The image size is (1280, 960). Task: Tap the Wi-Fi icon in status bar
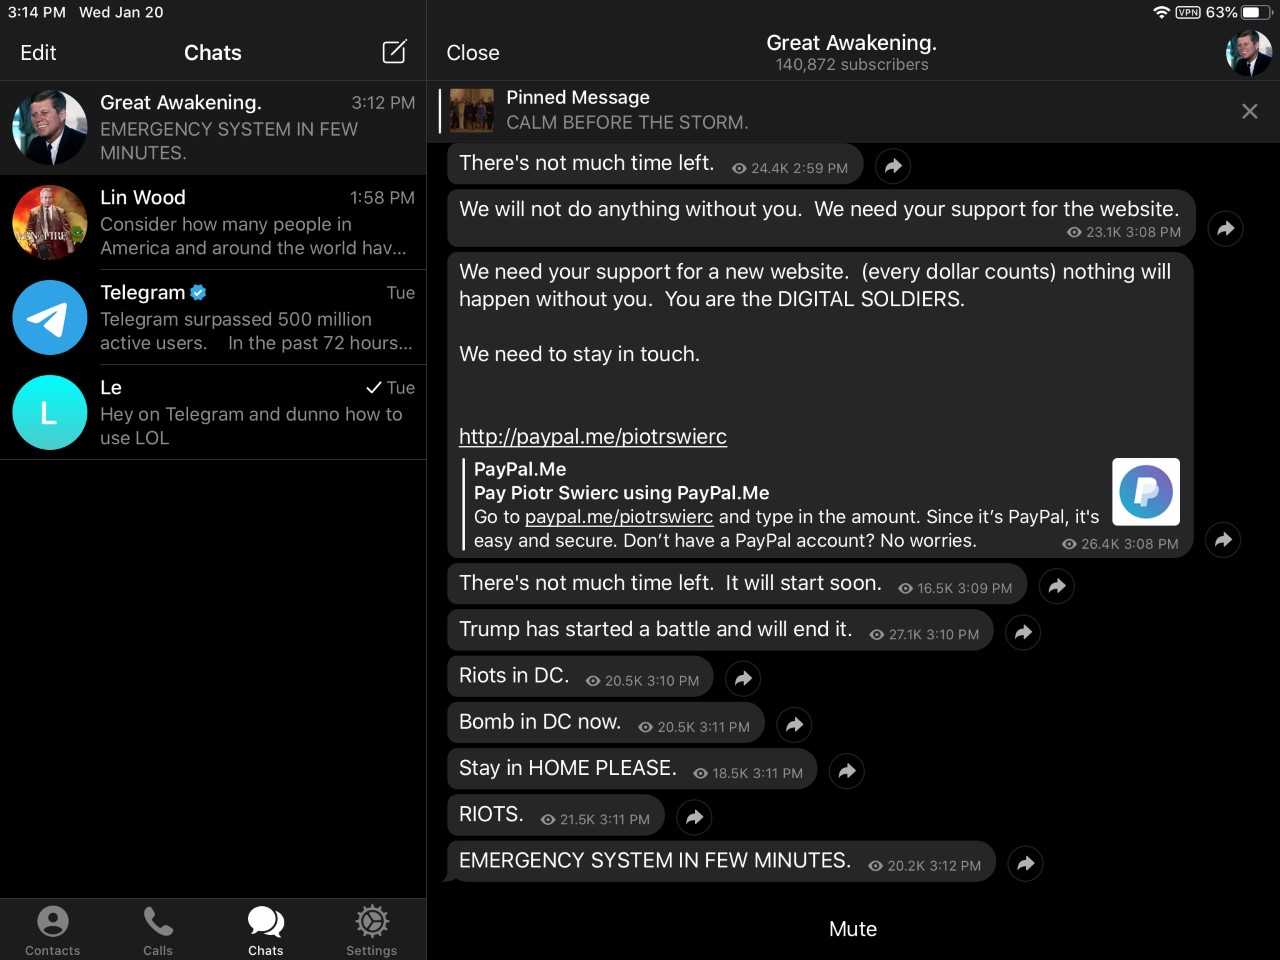[x=1161, y=12]
